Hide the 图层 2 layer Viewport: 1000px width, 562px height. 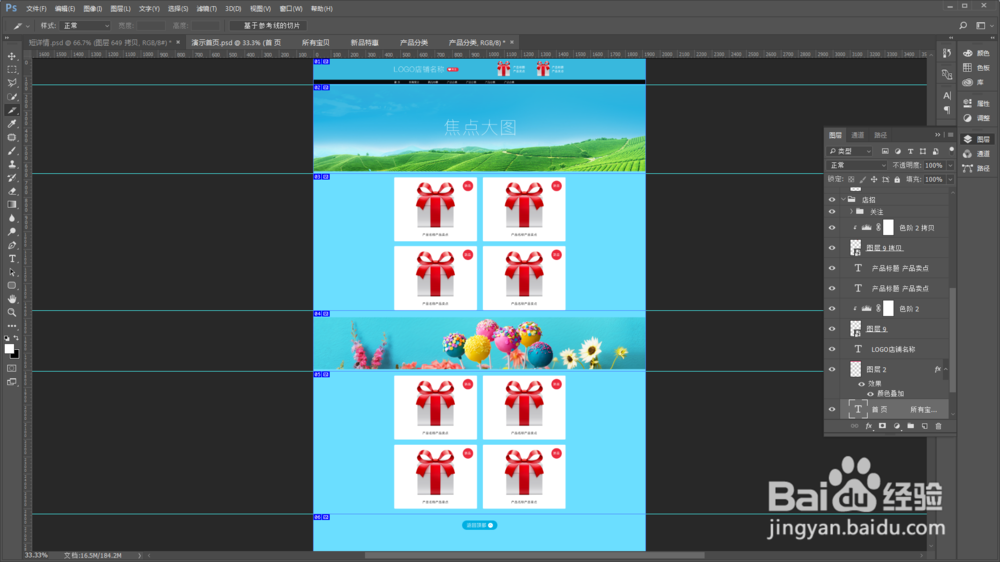click(832, 369)
